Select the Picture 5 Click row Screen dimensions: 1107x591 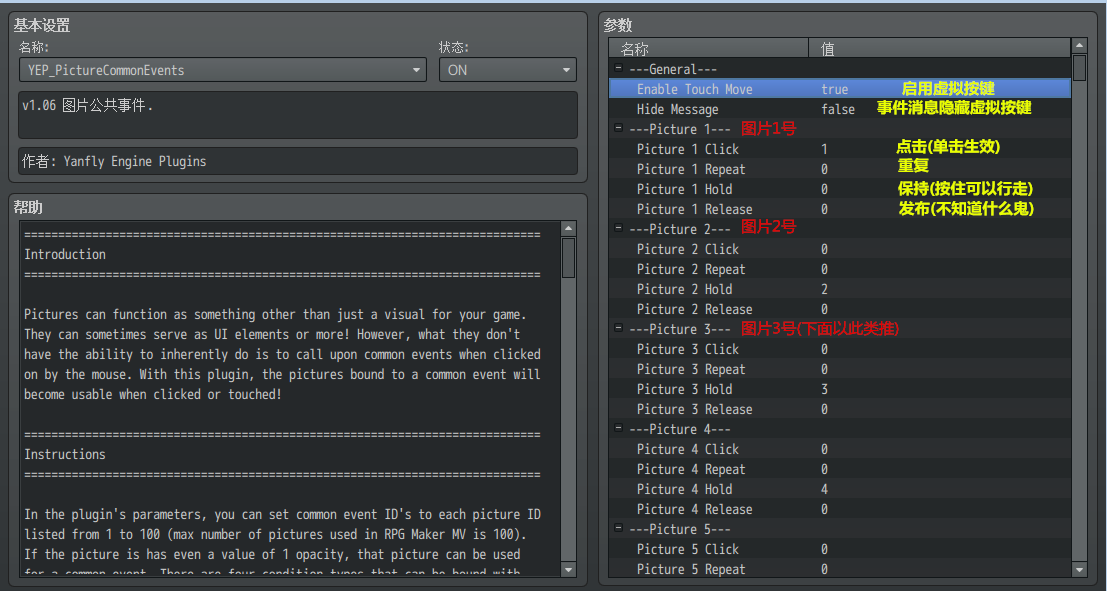[840, 549]
